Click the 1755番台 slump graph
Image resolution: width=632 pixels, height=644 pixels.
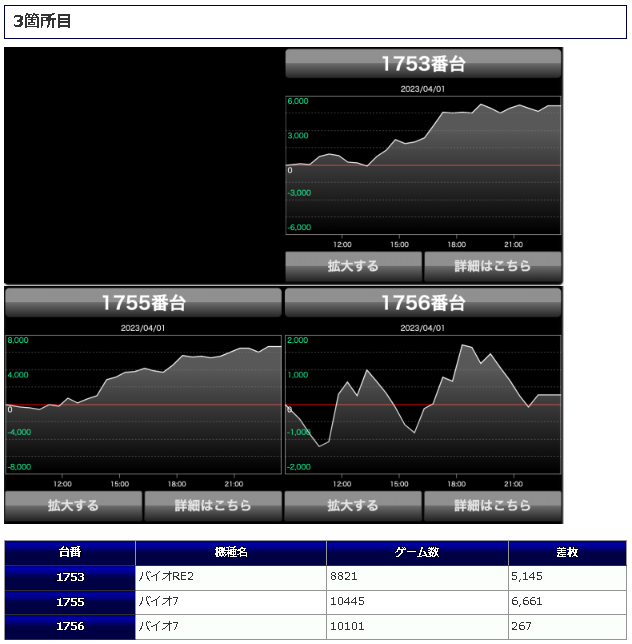(143, 405)
